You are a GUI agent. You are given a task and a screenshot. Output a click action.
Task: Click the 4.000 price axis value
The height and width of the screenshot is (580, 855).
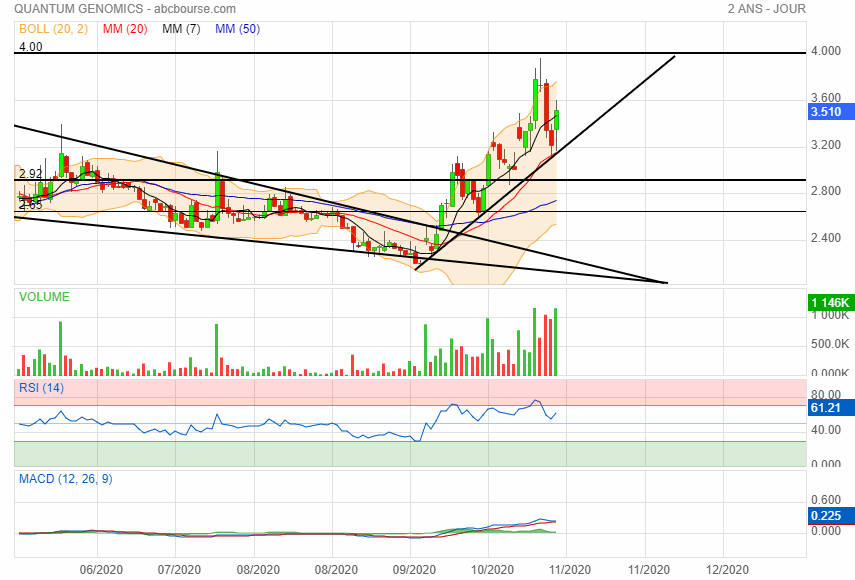(x=826, y=51)
